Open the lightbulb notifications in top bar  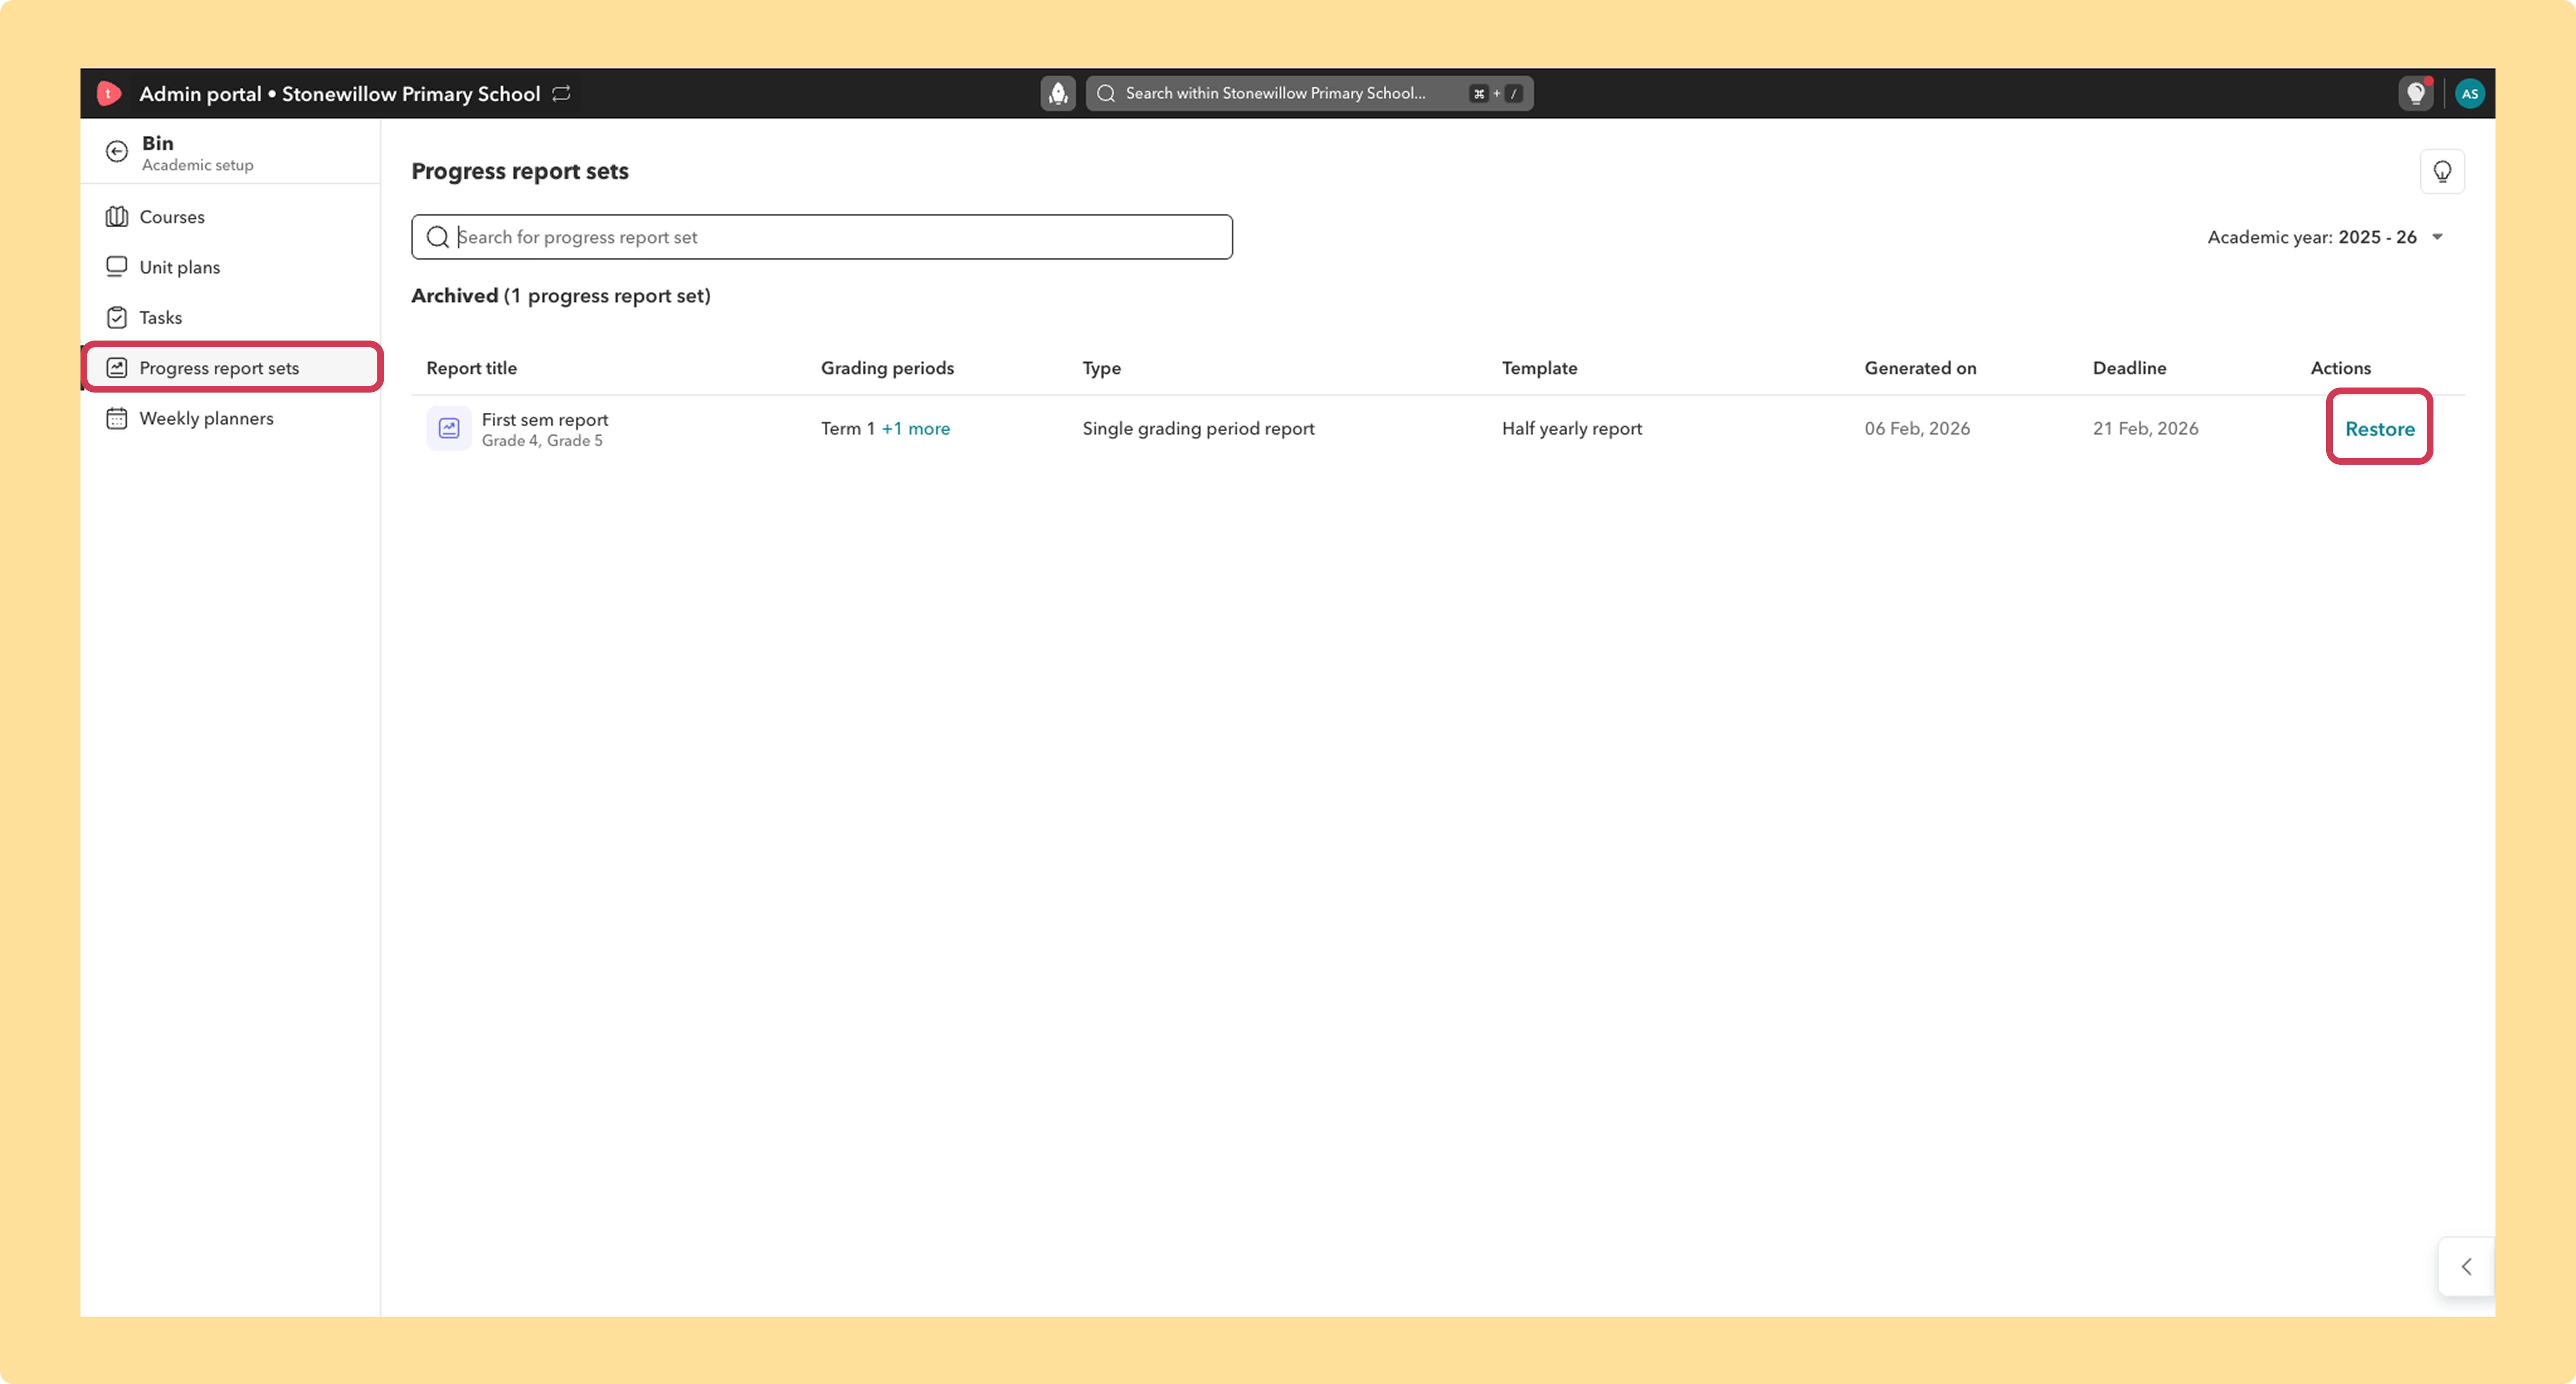(2416, 93)
